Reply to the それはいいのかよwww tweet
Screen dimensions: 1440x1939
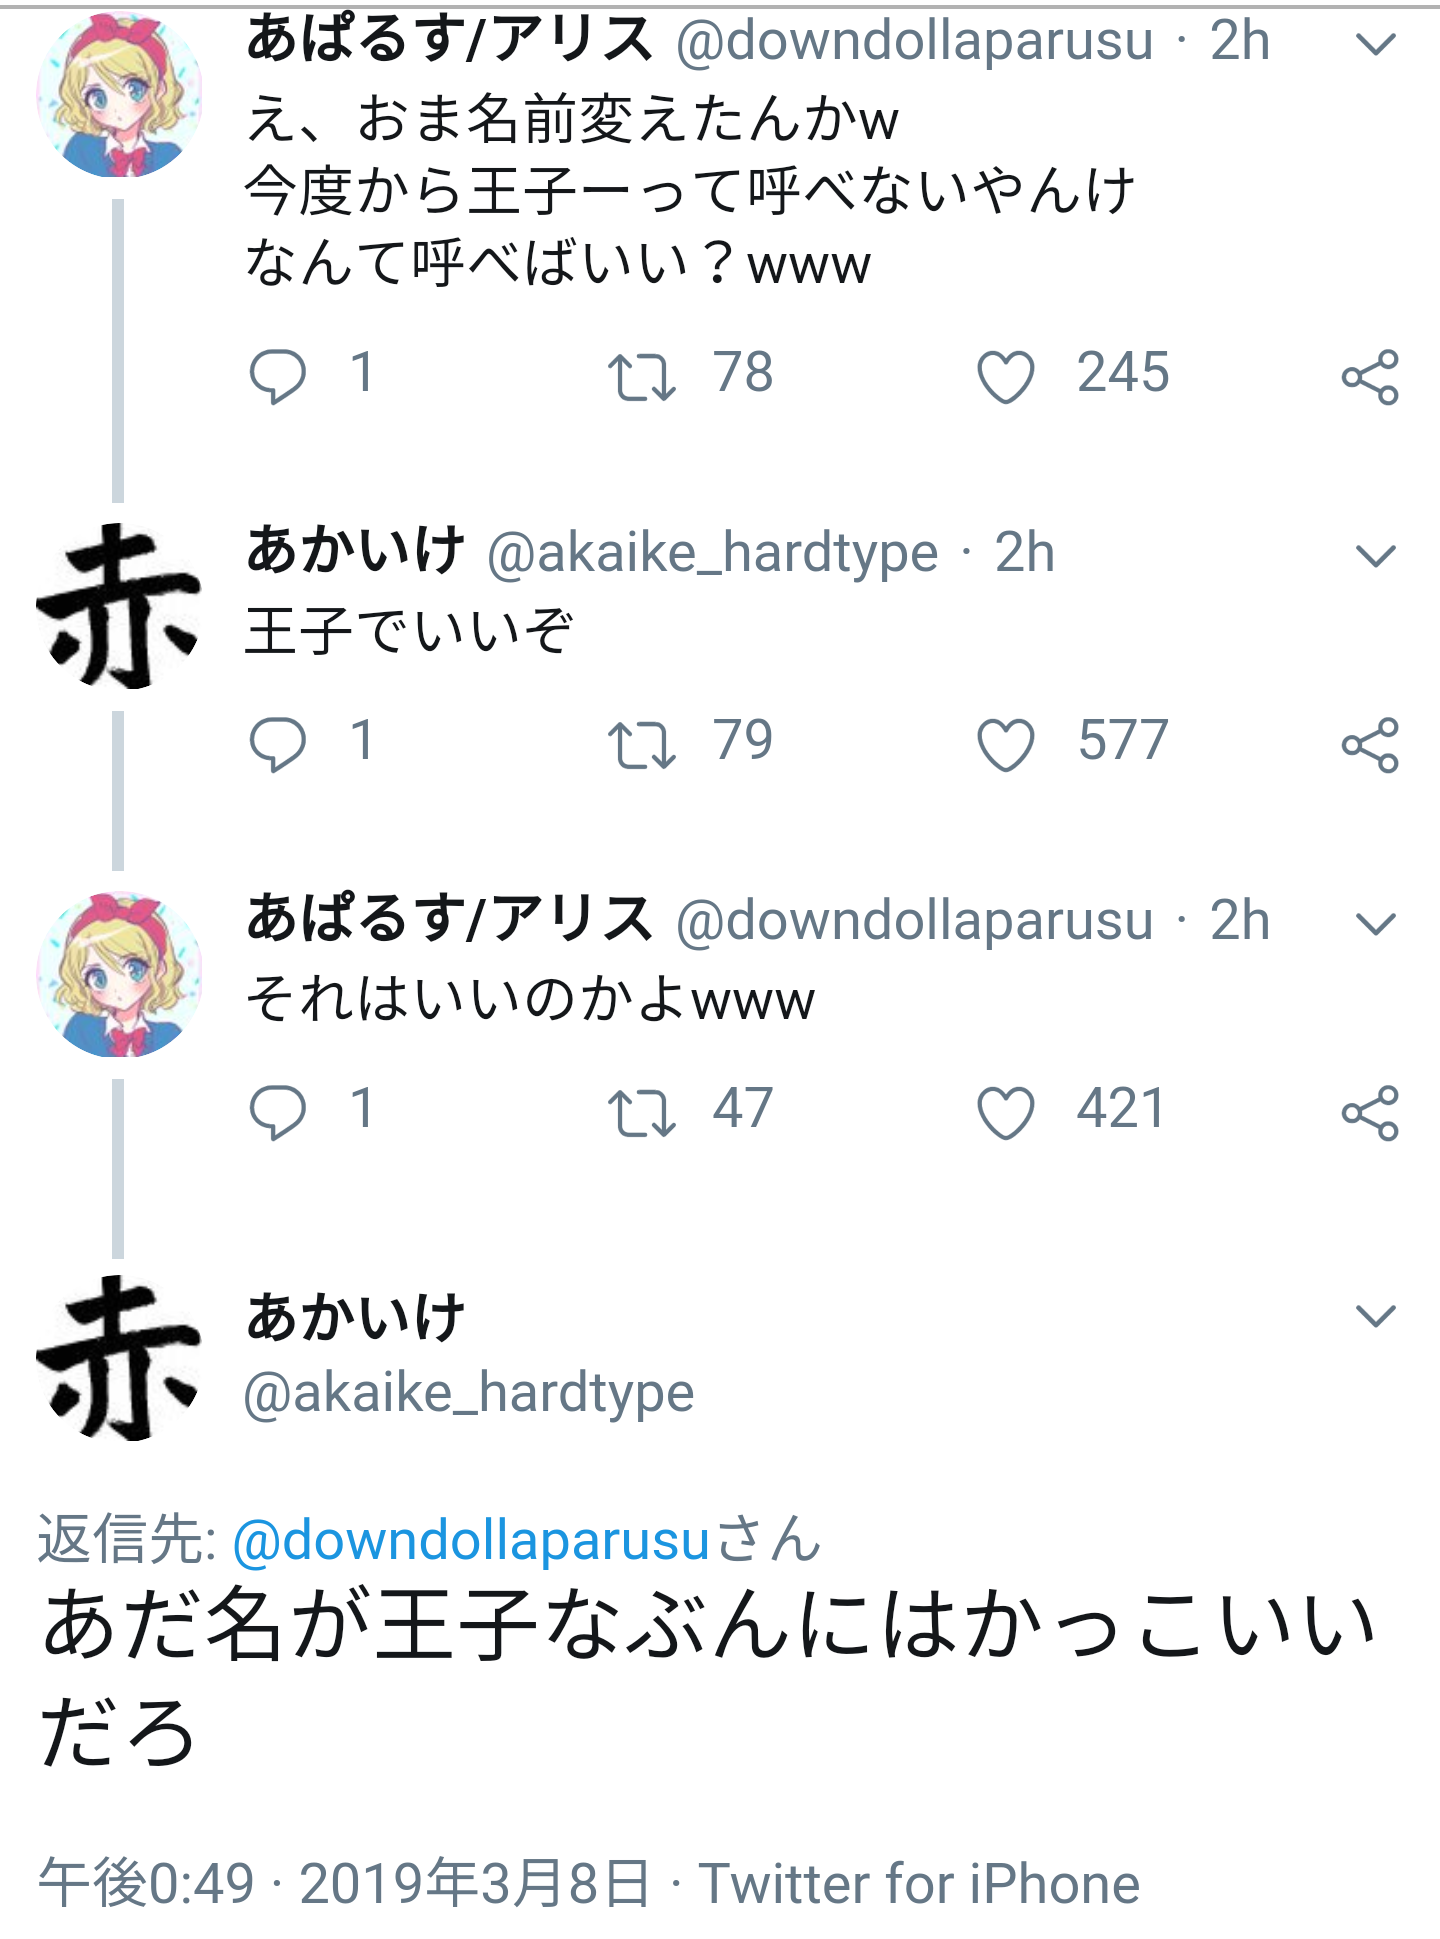(x=277, y=1112)
